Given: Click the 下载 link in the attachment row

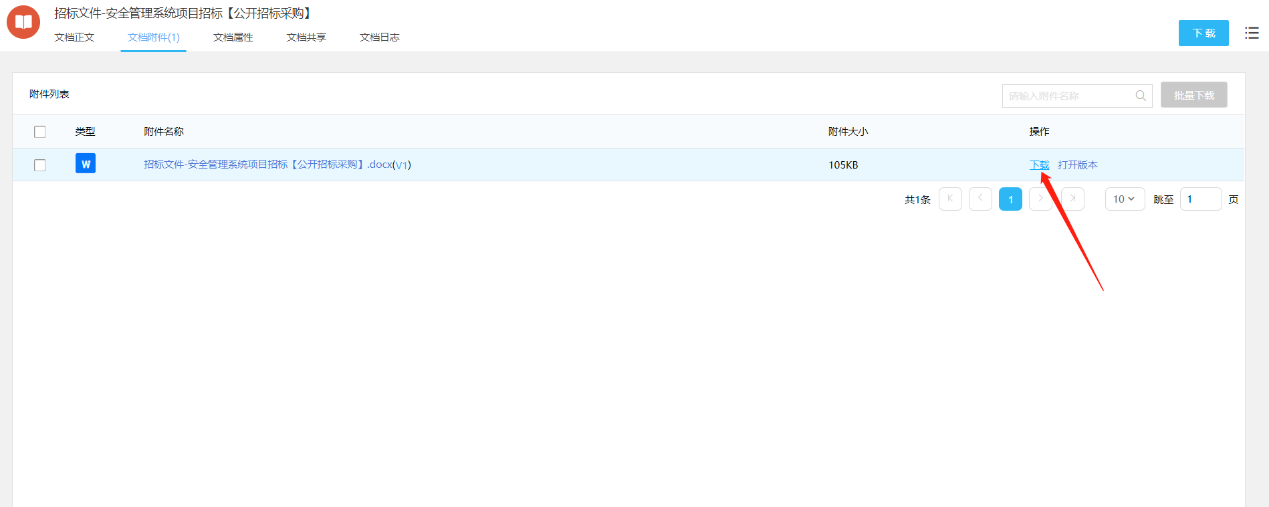Looking at the screenshot, I should [1039, 165].
